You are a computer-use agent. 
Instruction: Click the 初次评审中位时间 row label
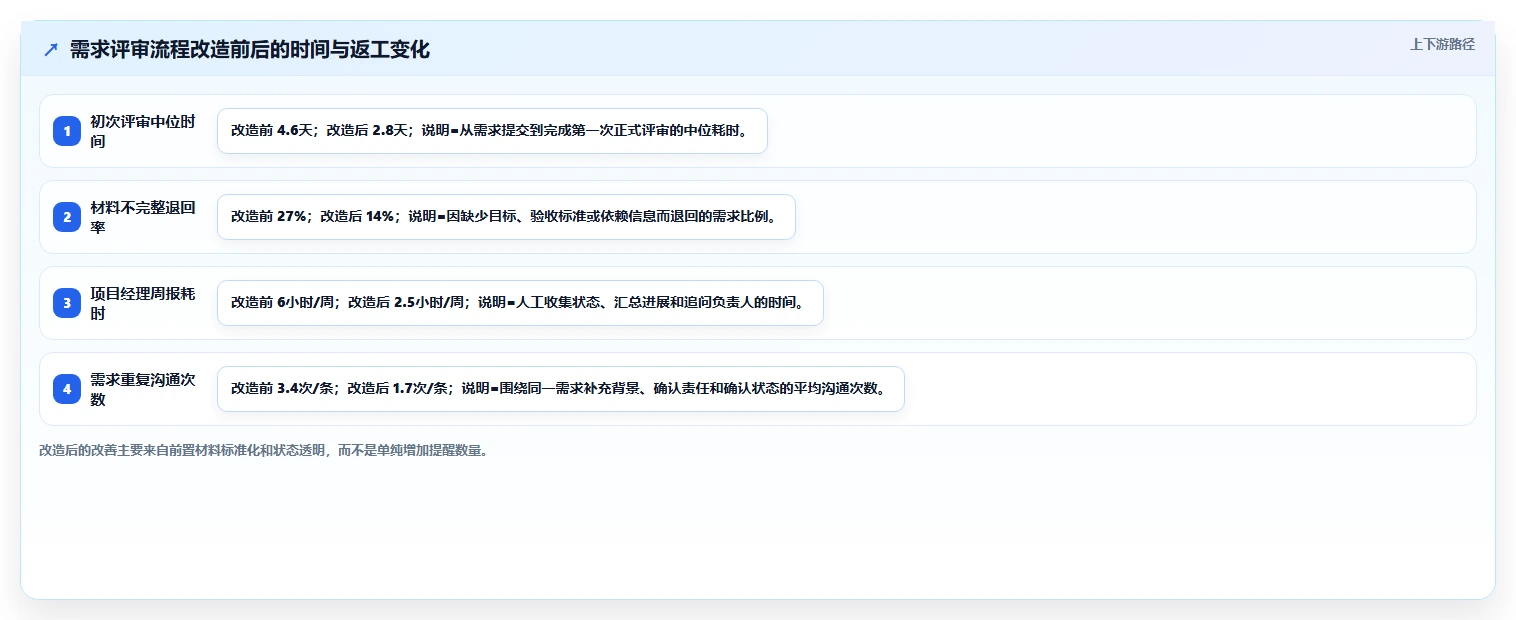(143, 131)
